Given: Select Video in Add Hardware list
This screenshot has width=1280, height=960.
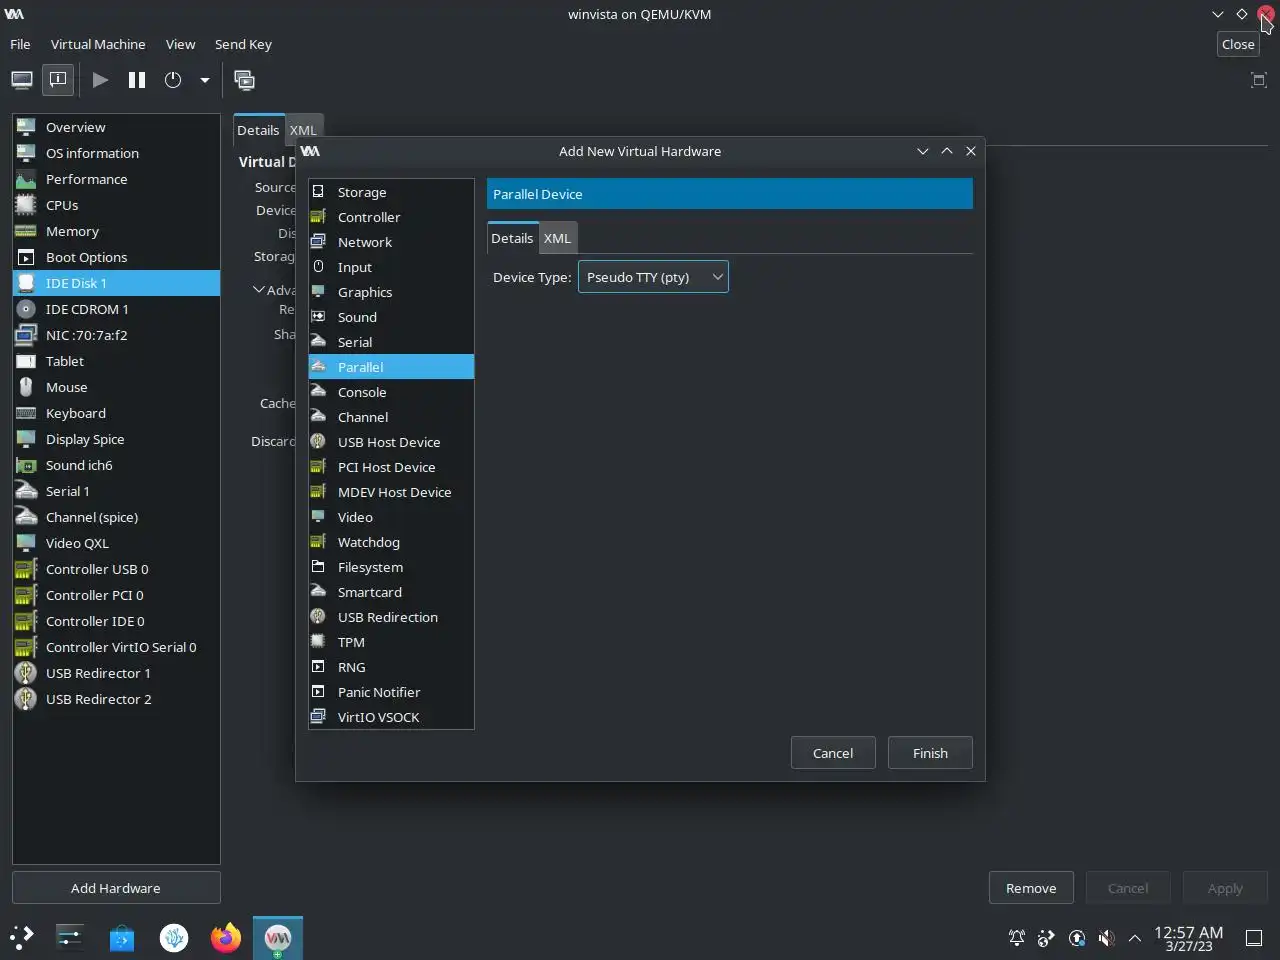Looking at the screenshot, I should click(391, 517).
